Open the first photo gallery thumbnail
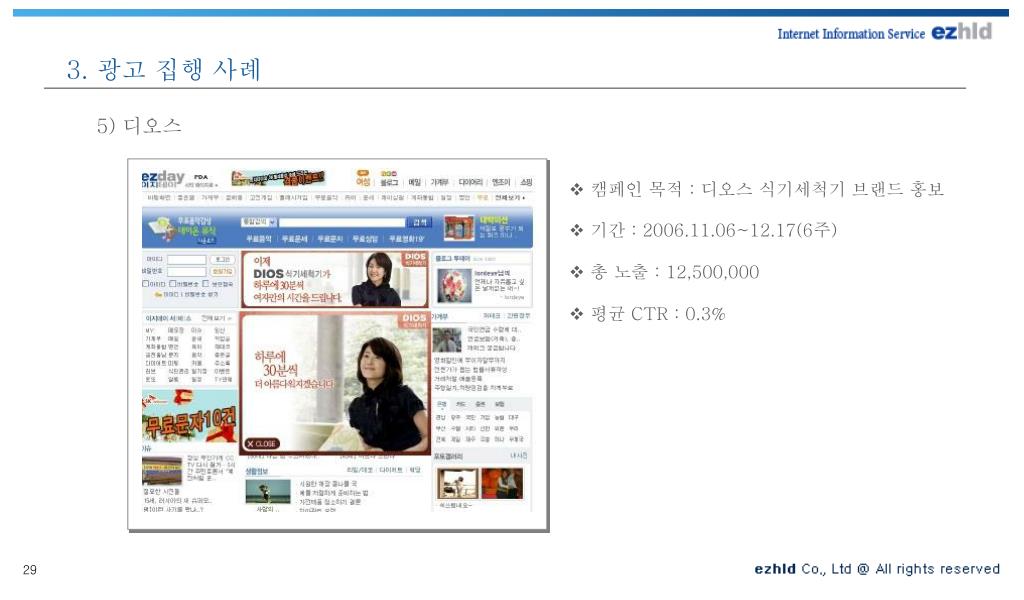 click(456, 483)
